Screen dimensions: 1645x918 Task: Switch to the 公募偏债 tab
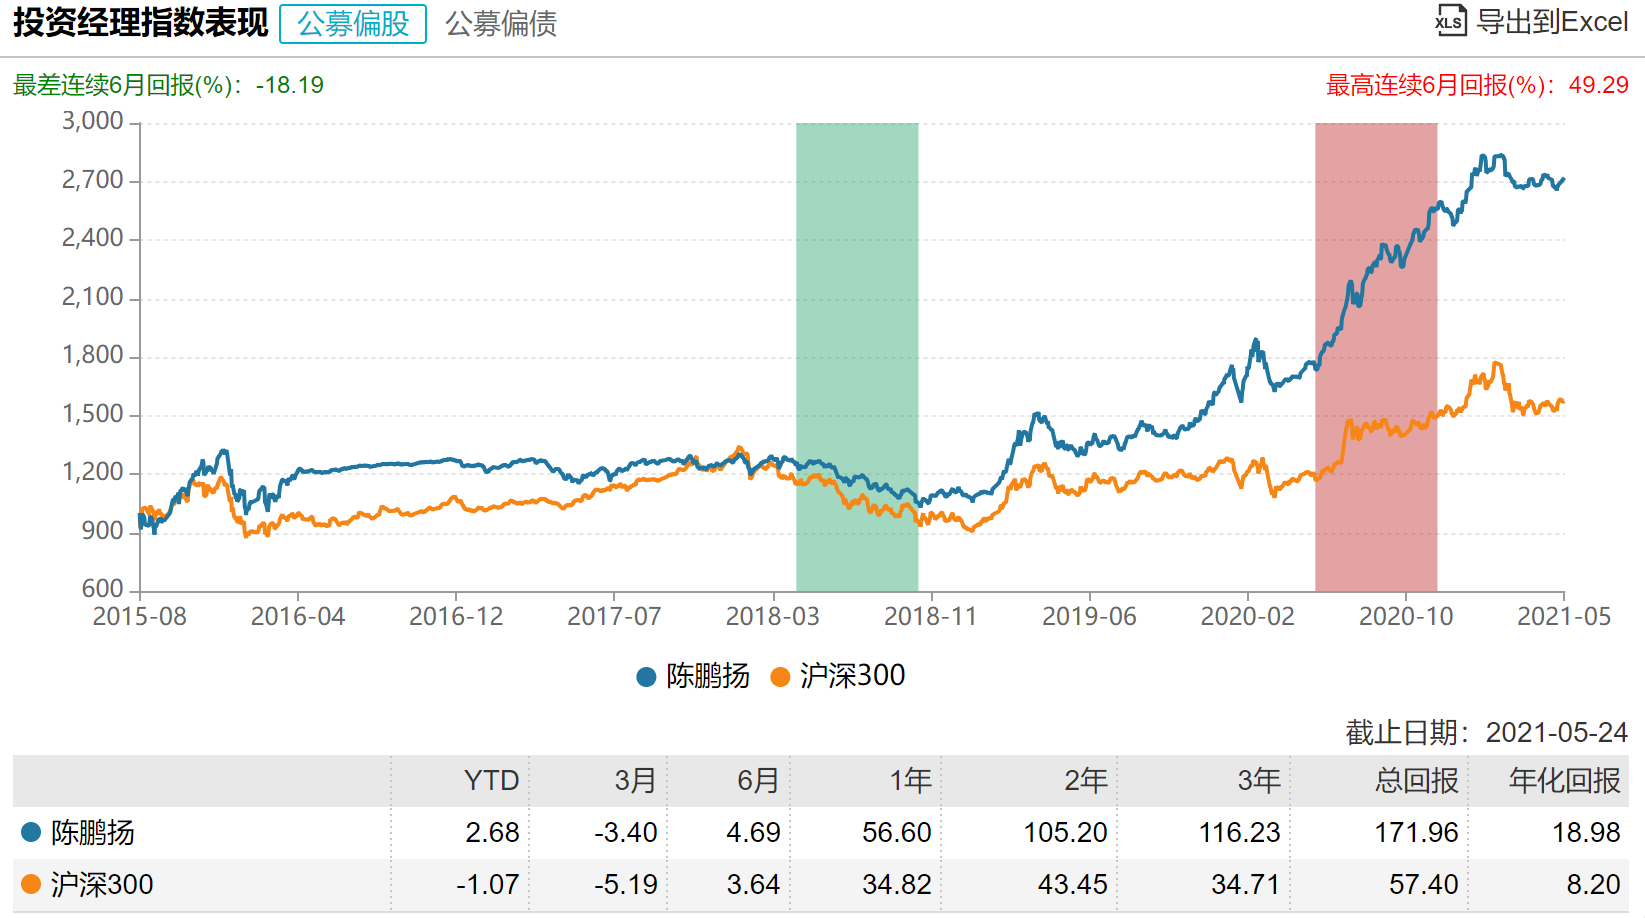click(x=501, y=24)
